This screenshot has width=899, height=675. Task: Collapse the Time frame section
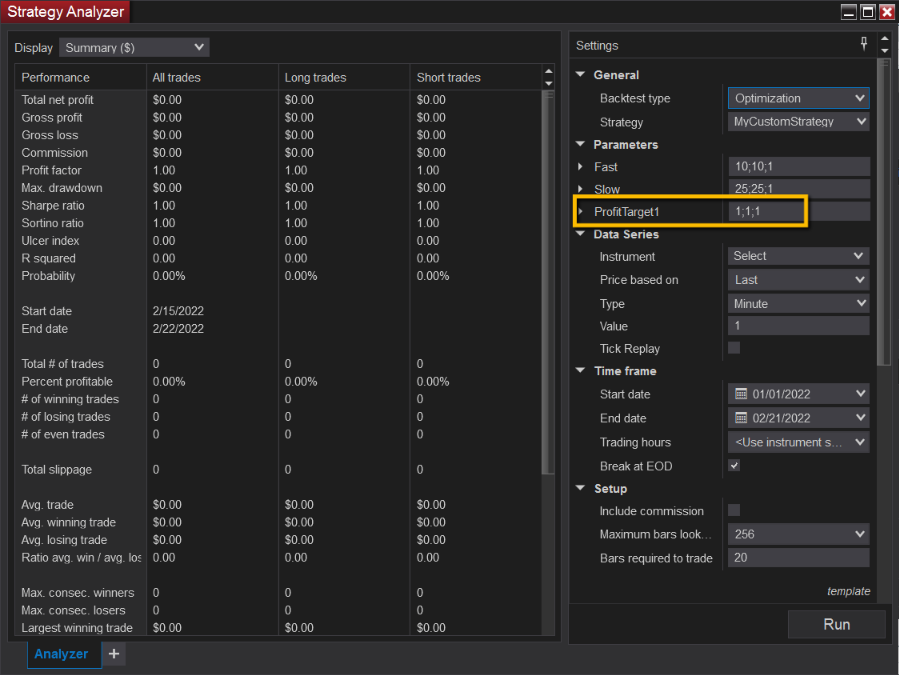click(581, 370)
